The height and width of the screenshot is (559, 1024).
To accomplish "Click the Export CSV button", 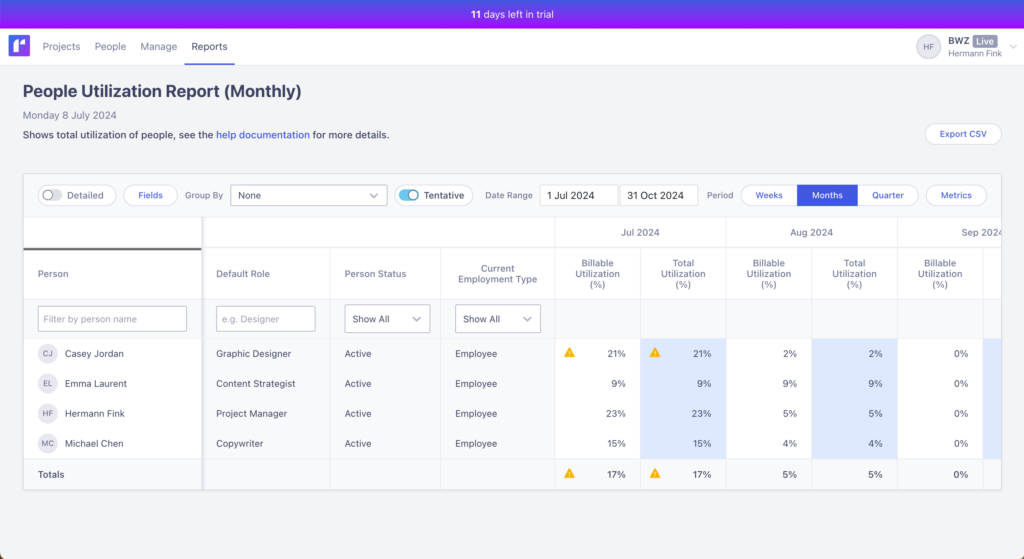I will 963,134.
